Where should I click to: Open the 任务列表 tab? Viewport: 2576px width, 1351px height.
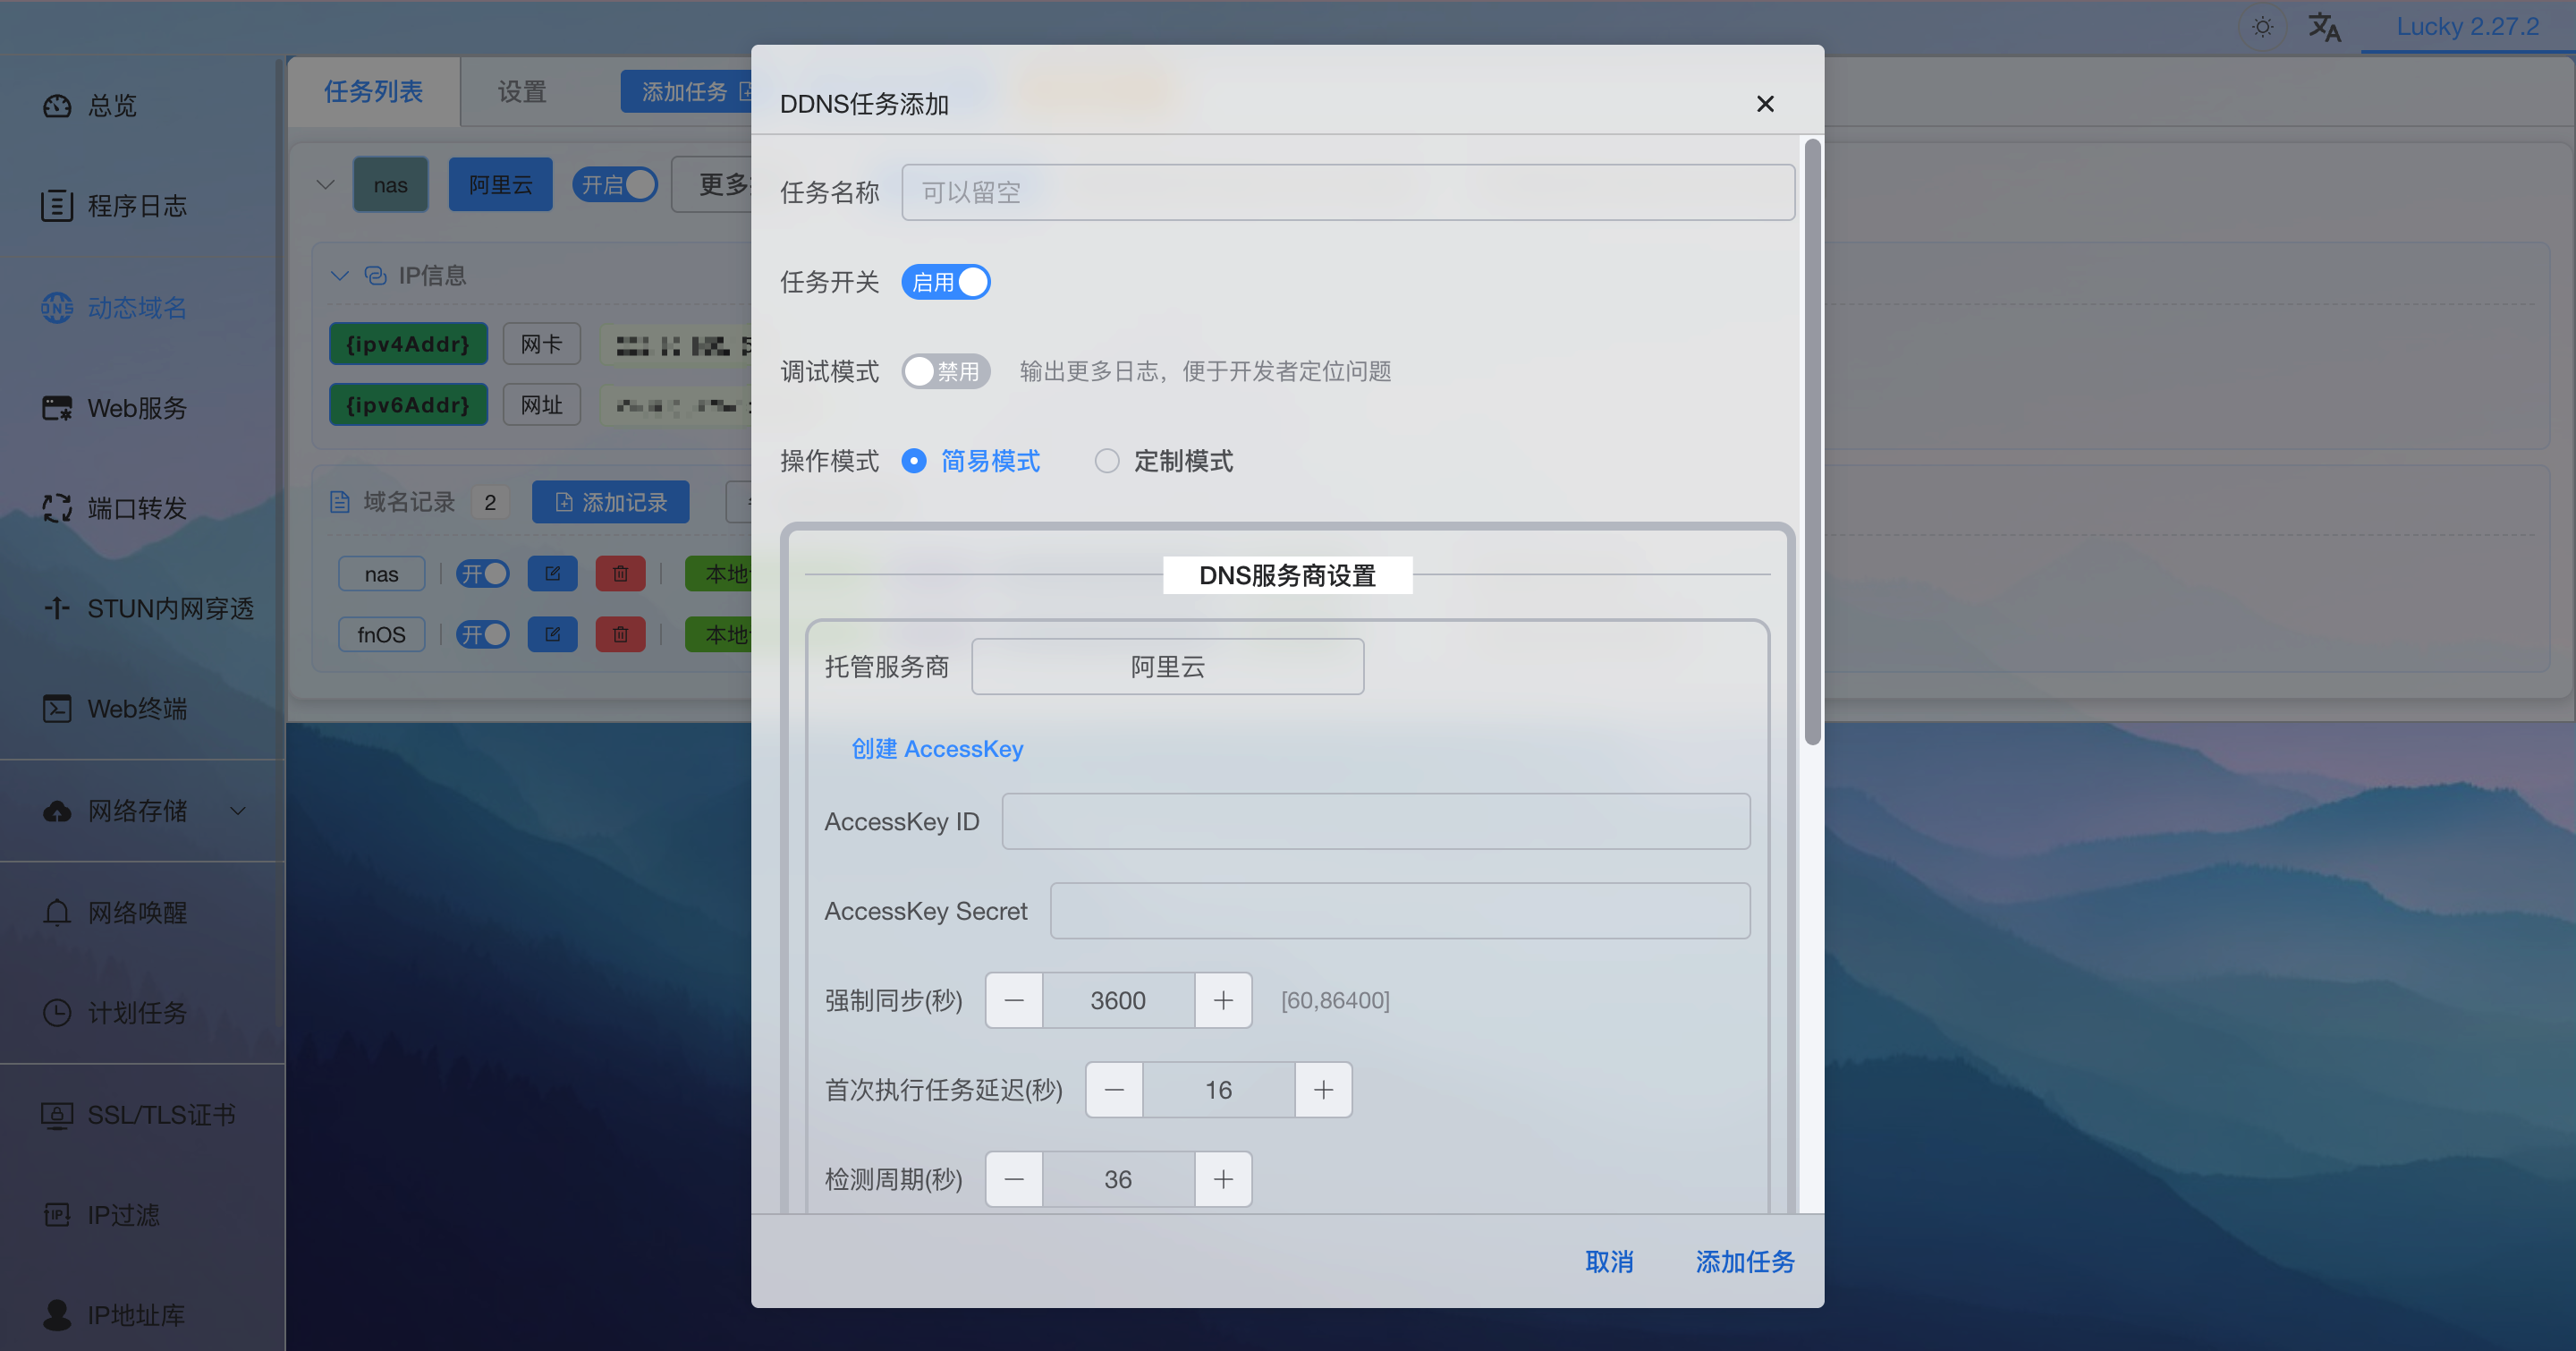pos(373,92)
